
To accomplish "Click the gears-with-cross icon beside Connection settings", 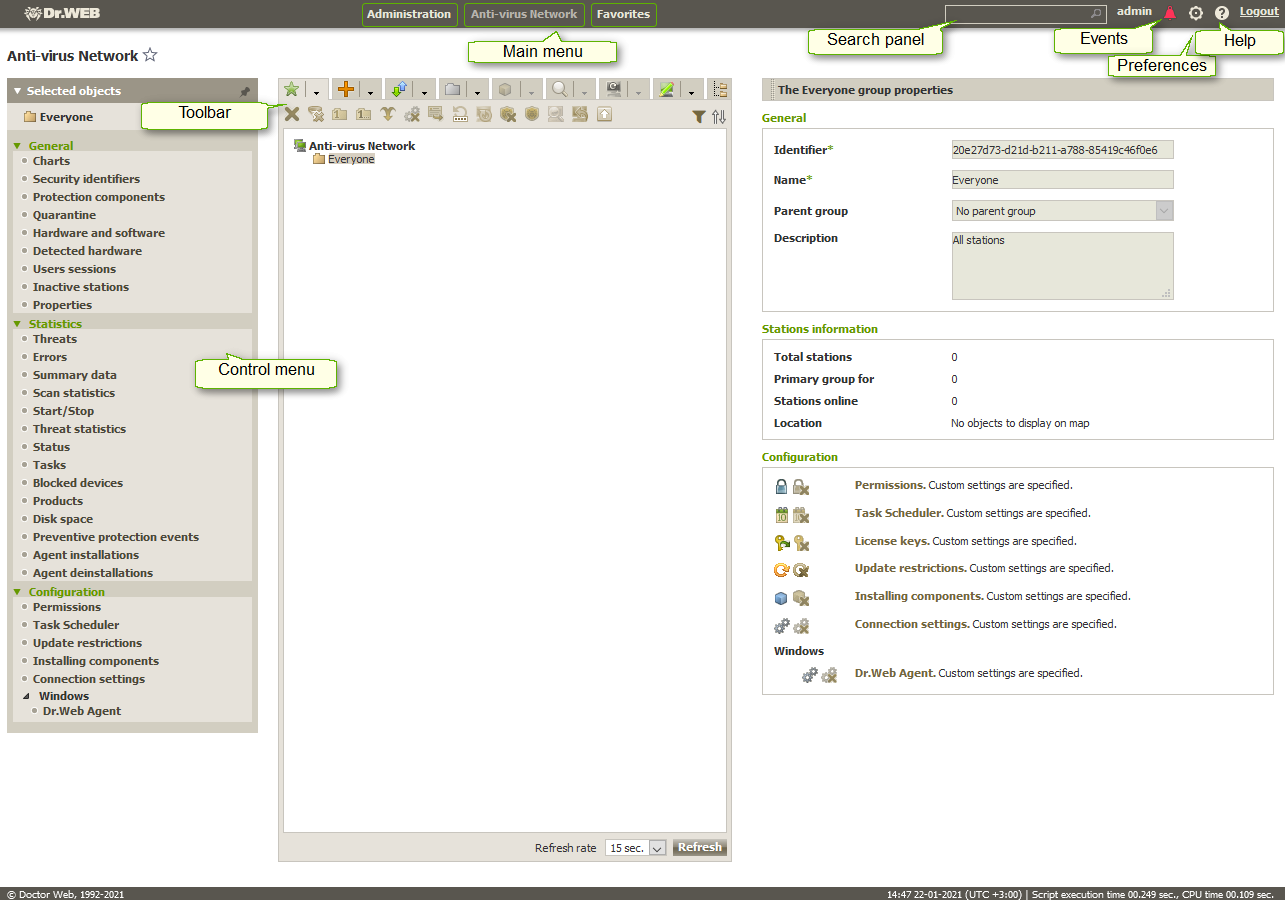I will [801, 626].
